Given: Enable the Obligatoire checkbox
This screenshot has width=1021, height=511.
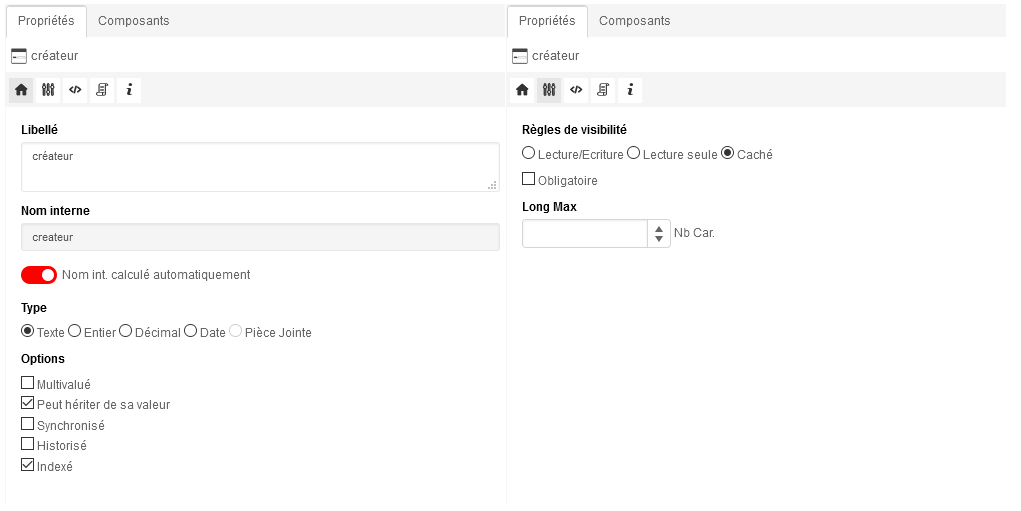Looking at the screenshot, I should tap(529, 180).
